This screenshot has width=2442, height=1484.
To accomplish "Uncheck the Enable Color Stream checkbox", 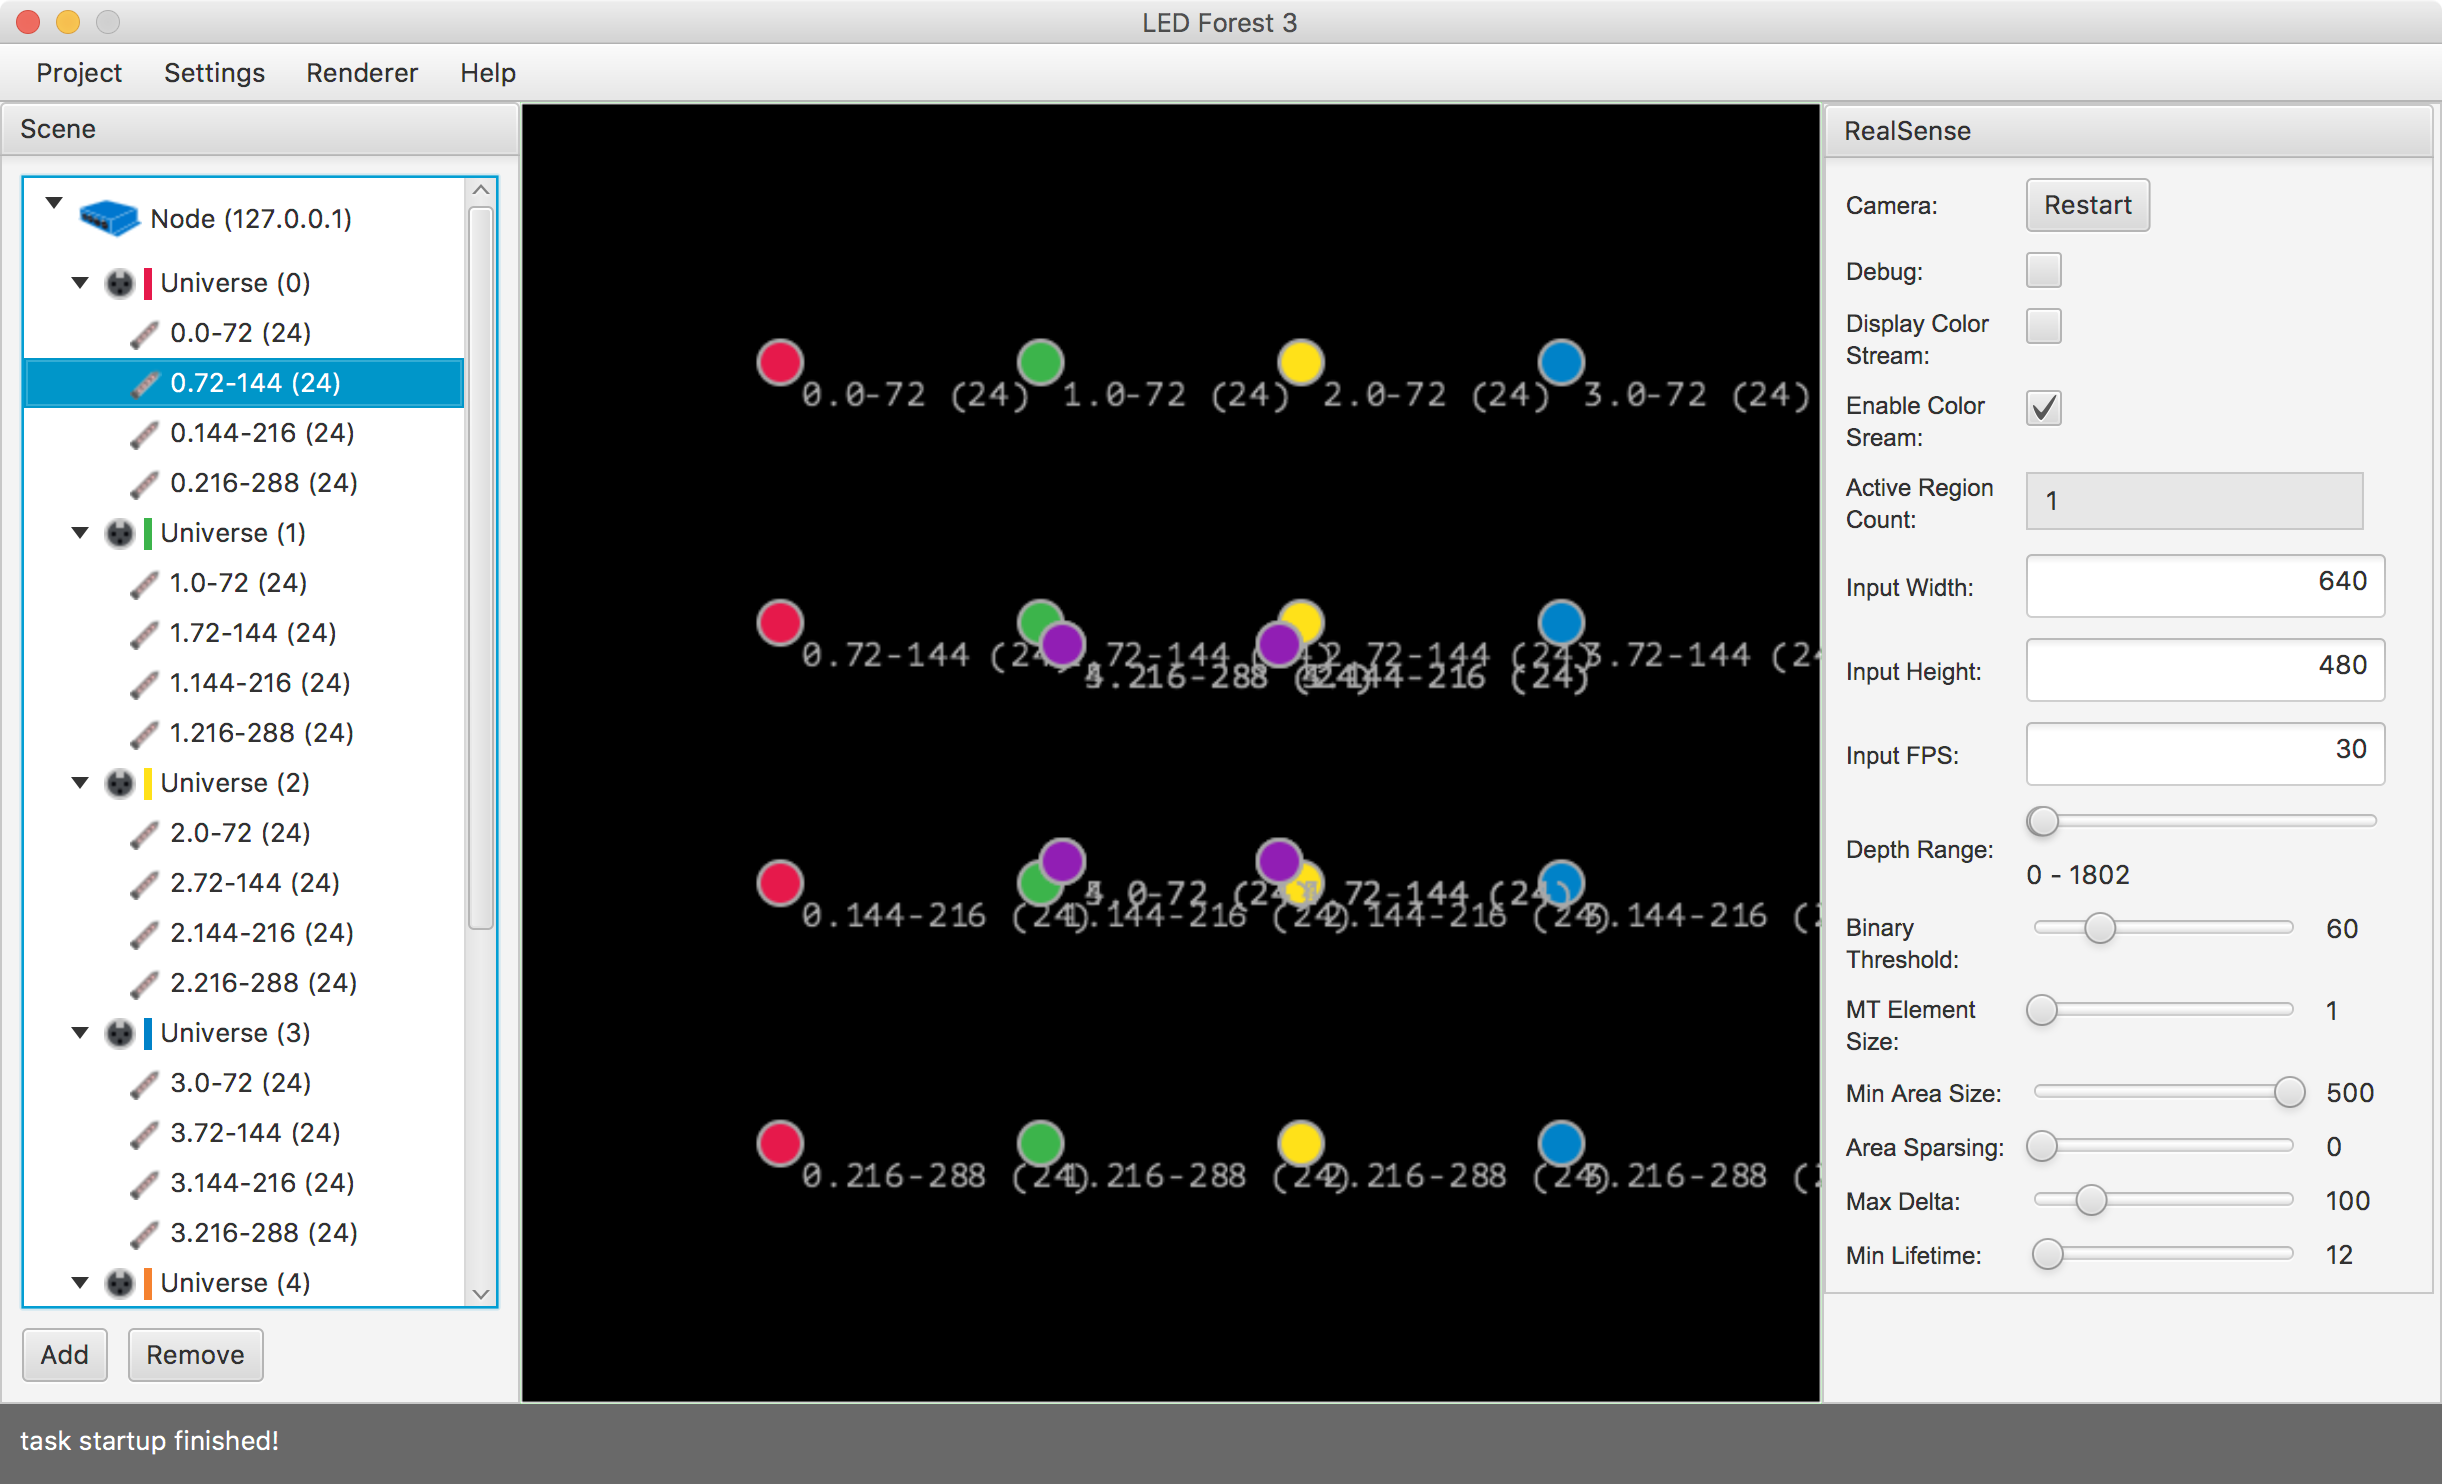I will click(2043, 408).
